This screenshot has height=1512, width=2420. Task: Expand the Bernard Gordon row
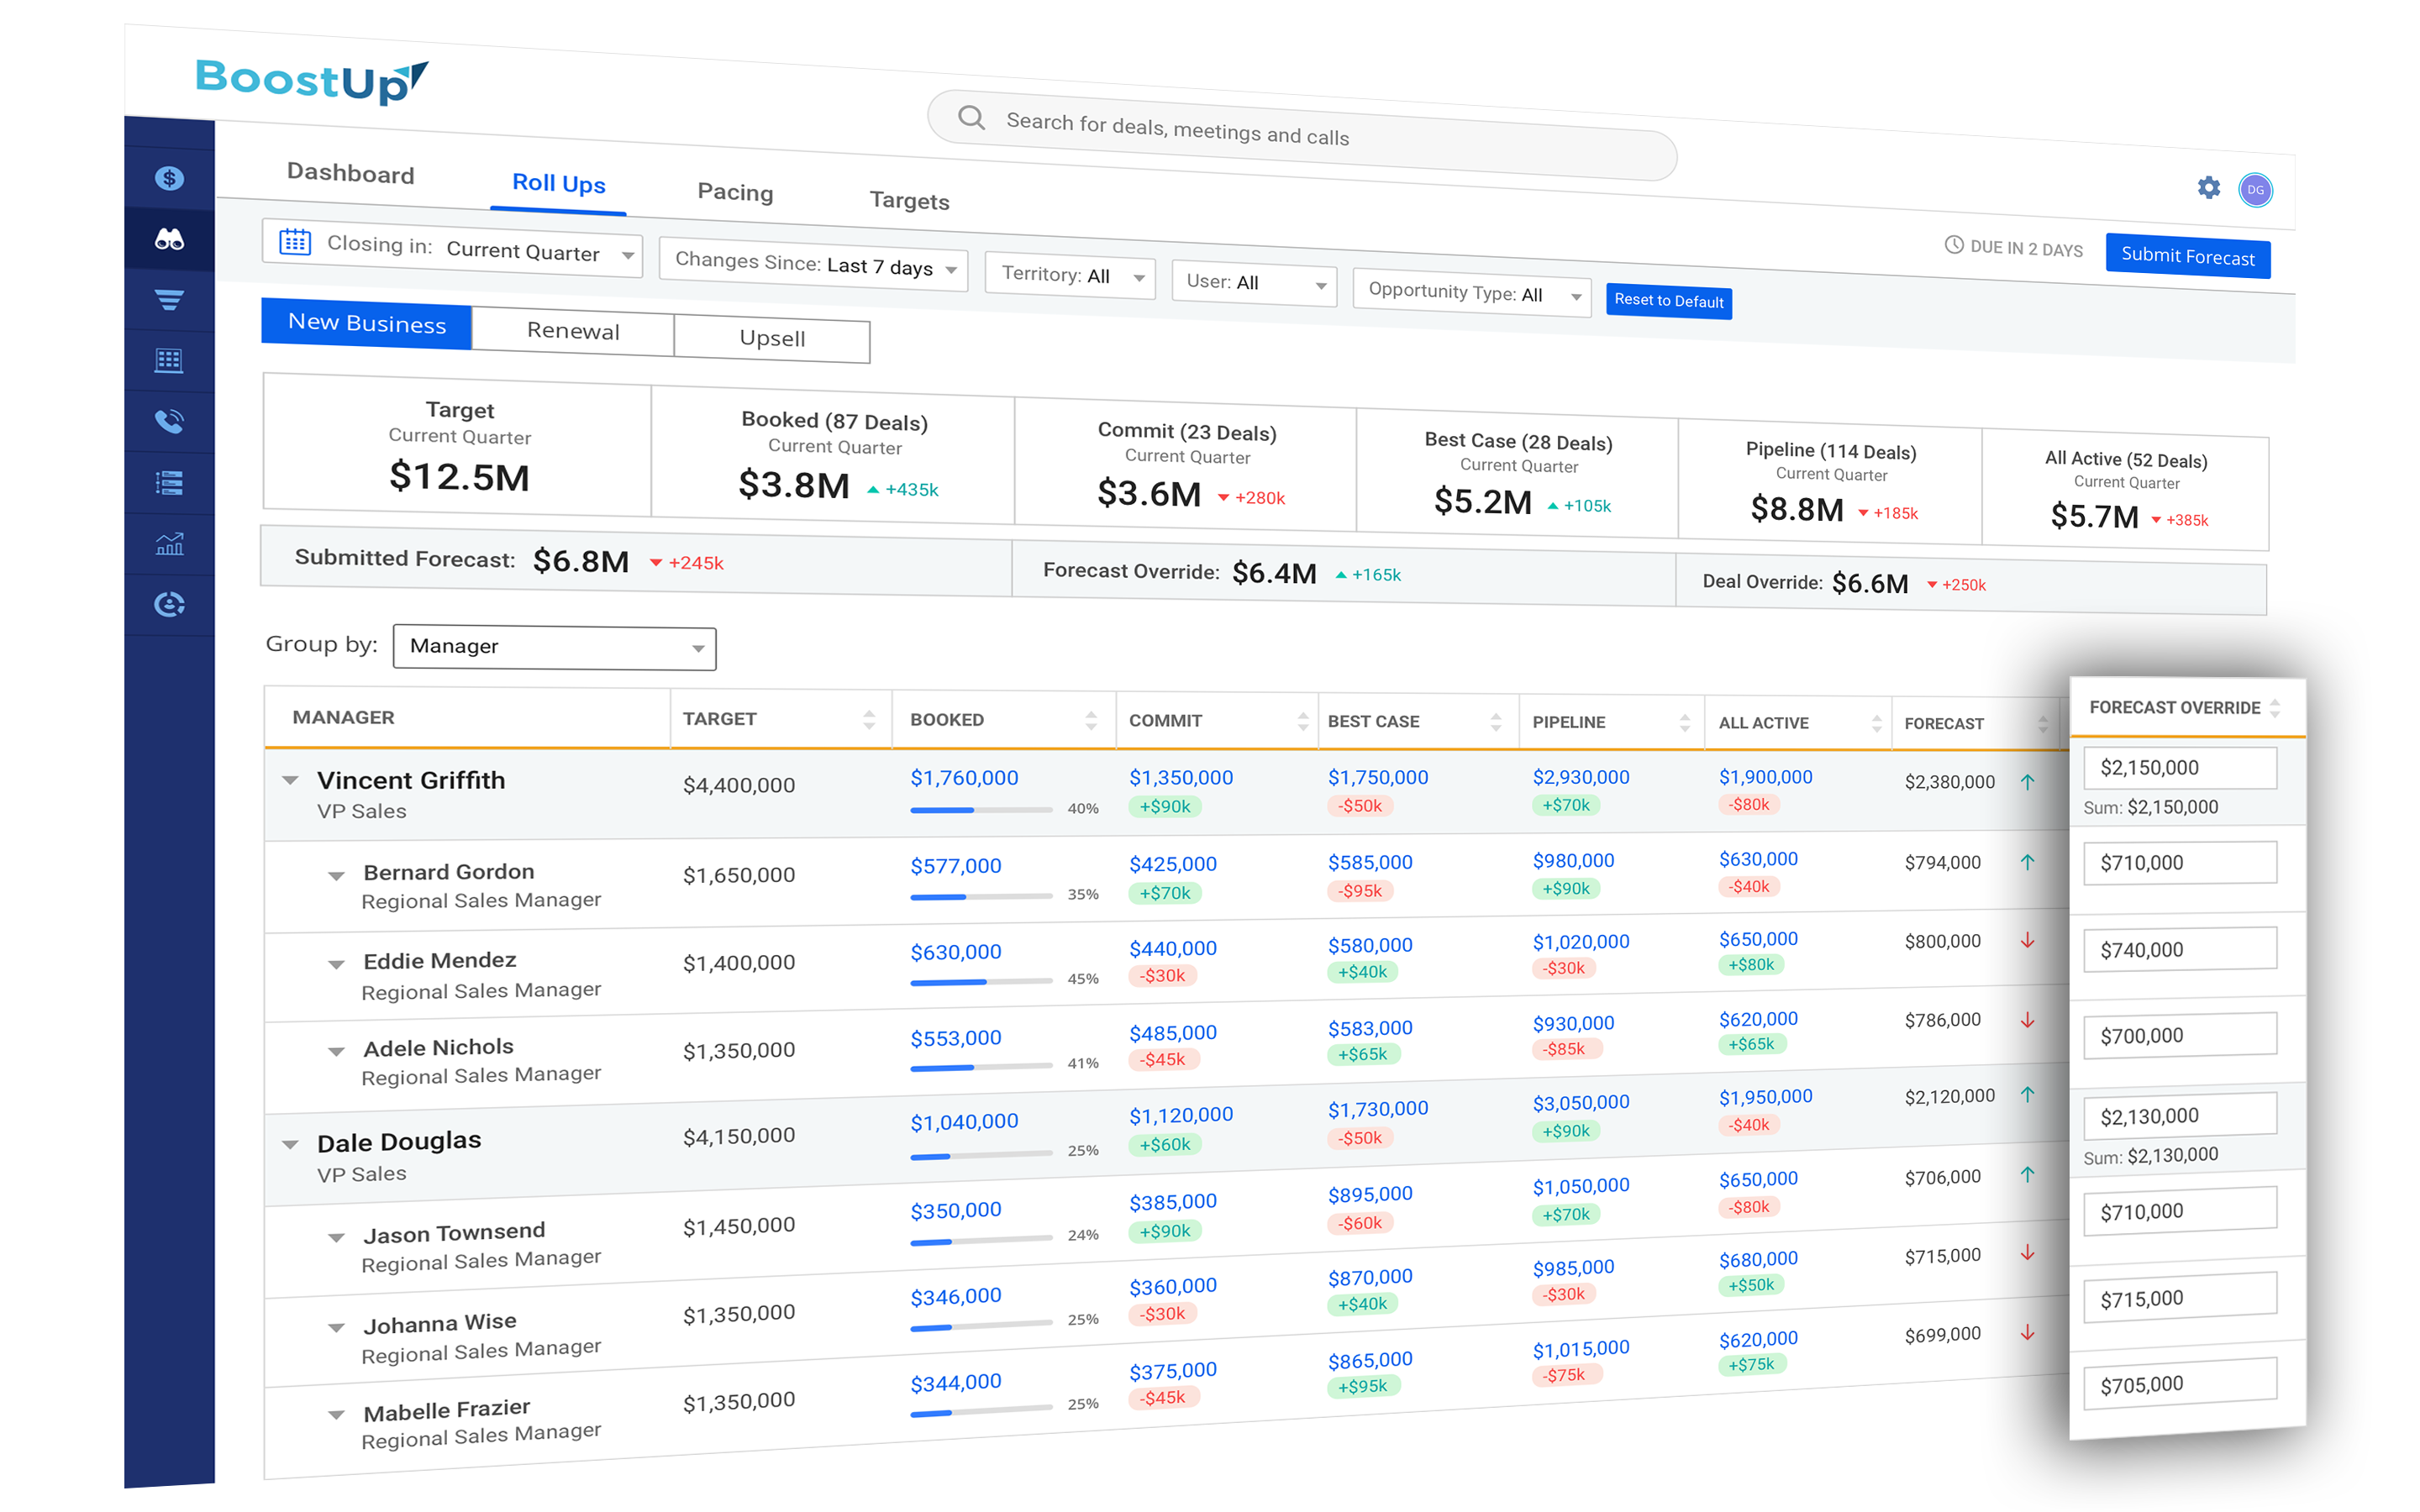tap(336, 876)
